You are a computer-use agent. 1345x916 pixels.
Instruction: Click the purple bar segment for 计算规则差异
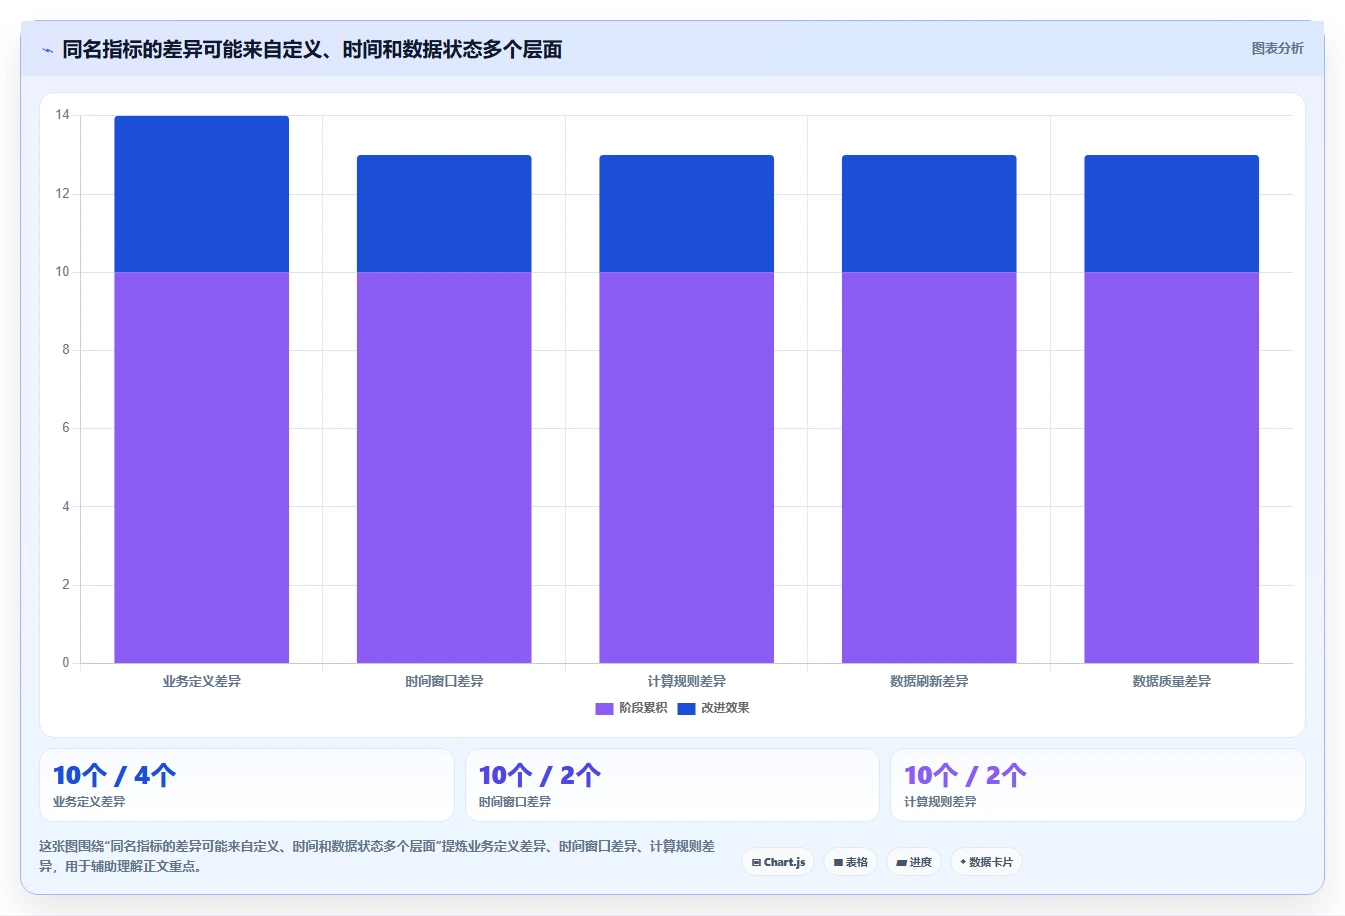687,467
